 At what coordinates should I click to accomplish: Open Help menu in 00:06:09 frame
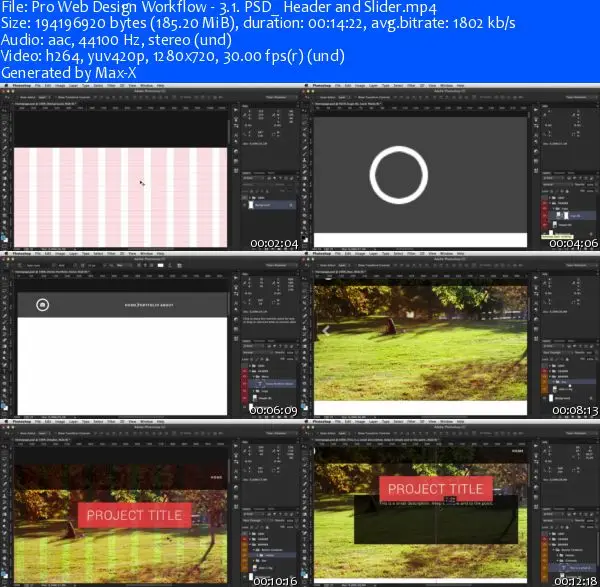point(160,254)
